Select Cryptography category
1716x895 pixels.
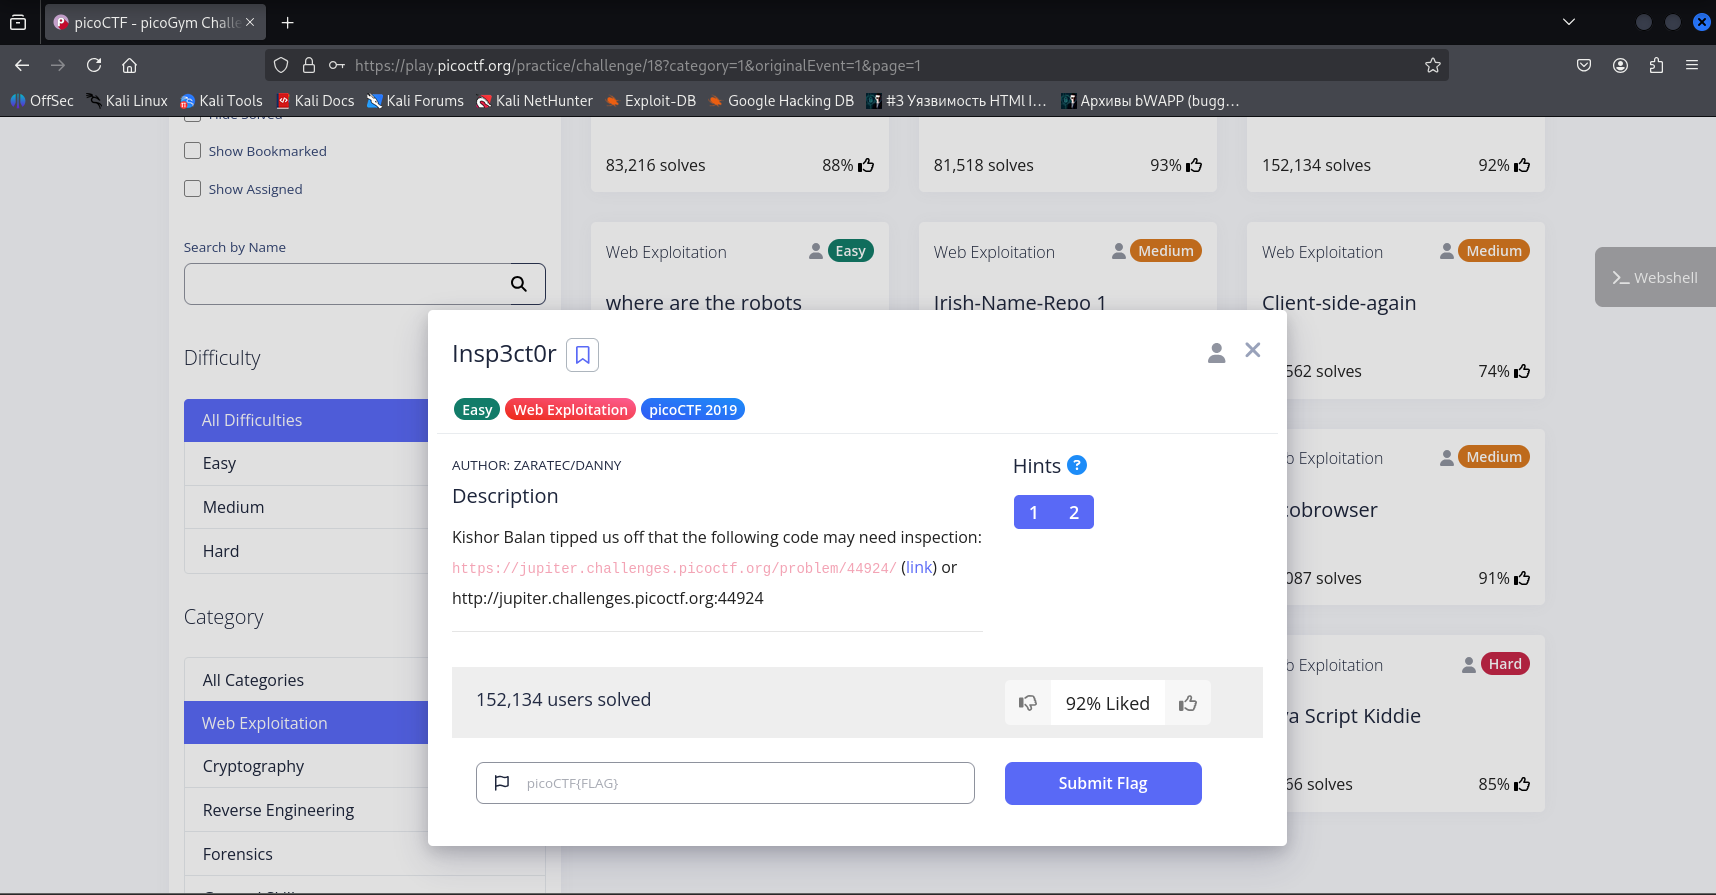(x=254, y=766)
